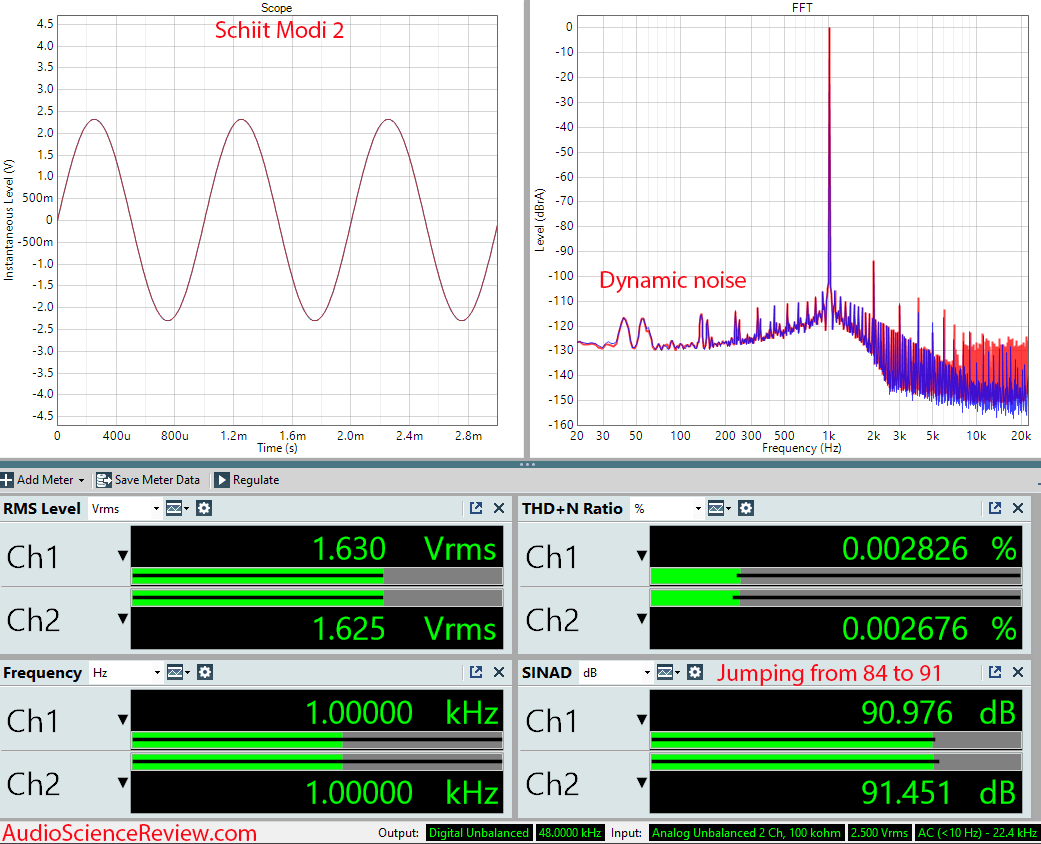Select SINAD Ch1 reading 90.976 dB
Viewport: 1041px width, 844px height.
pyautogui.click(x=938, y=713)
